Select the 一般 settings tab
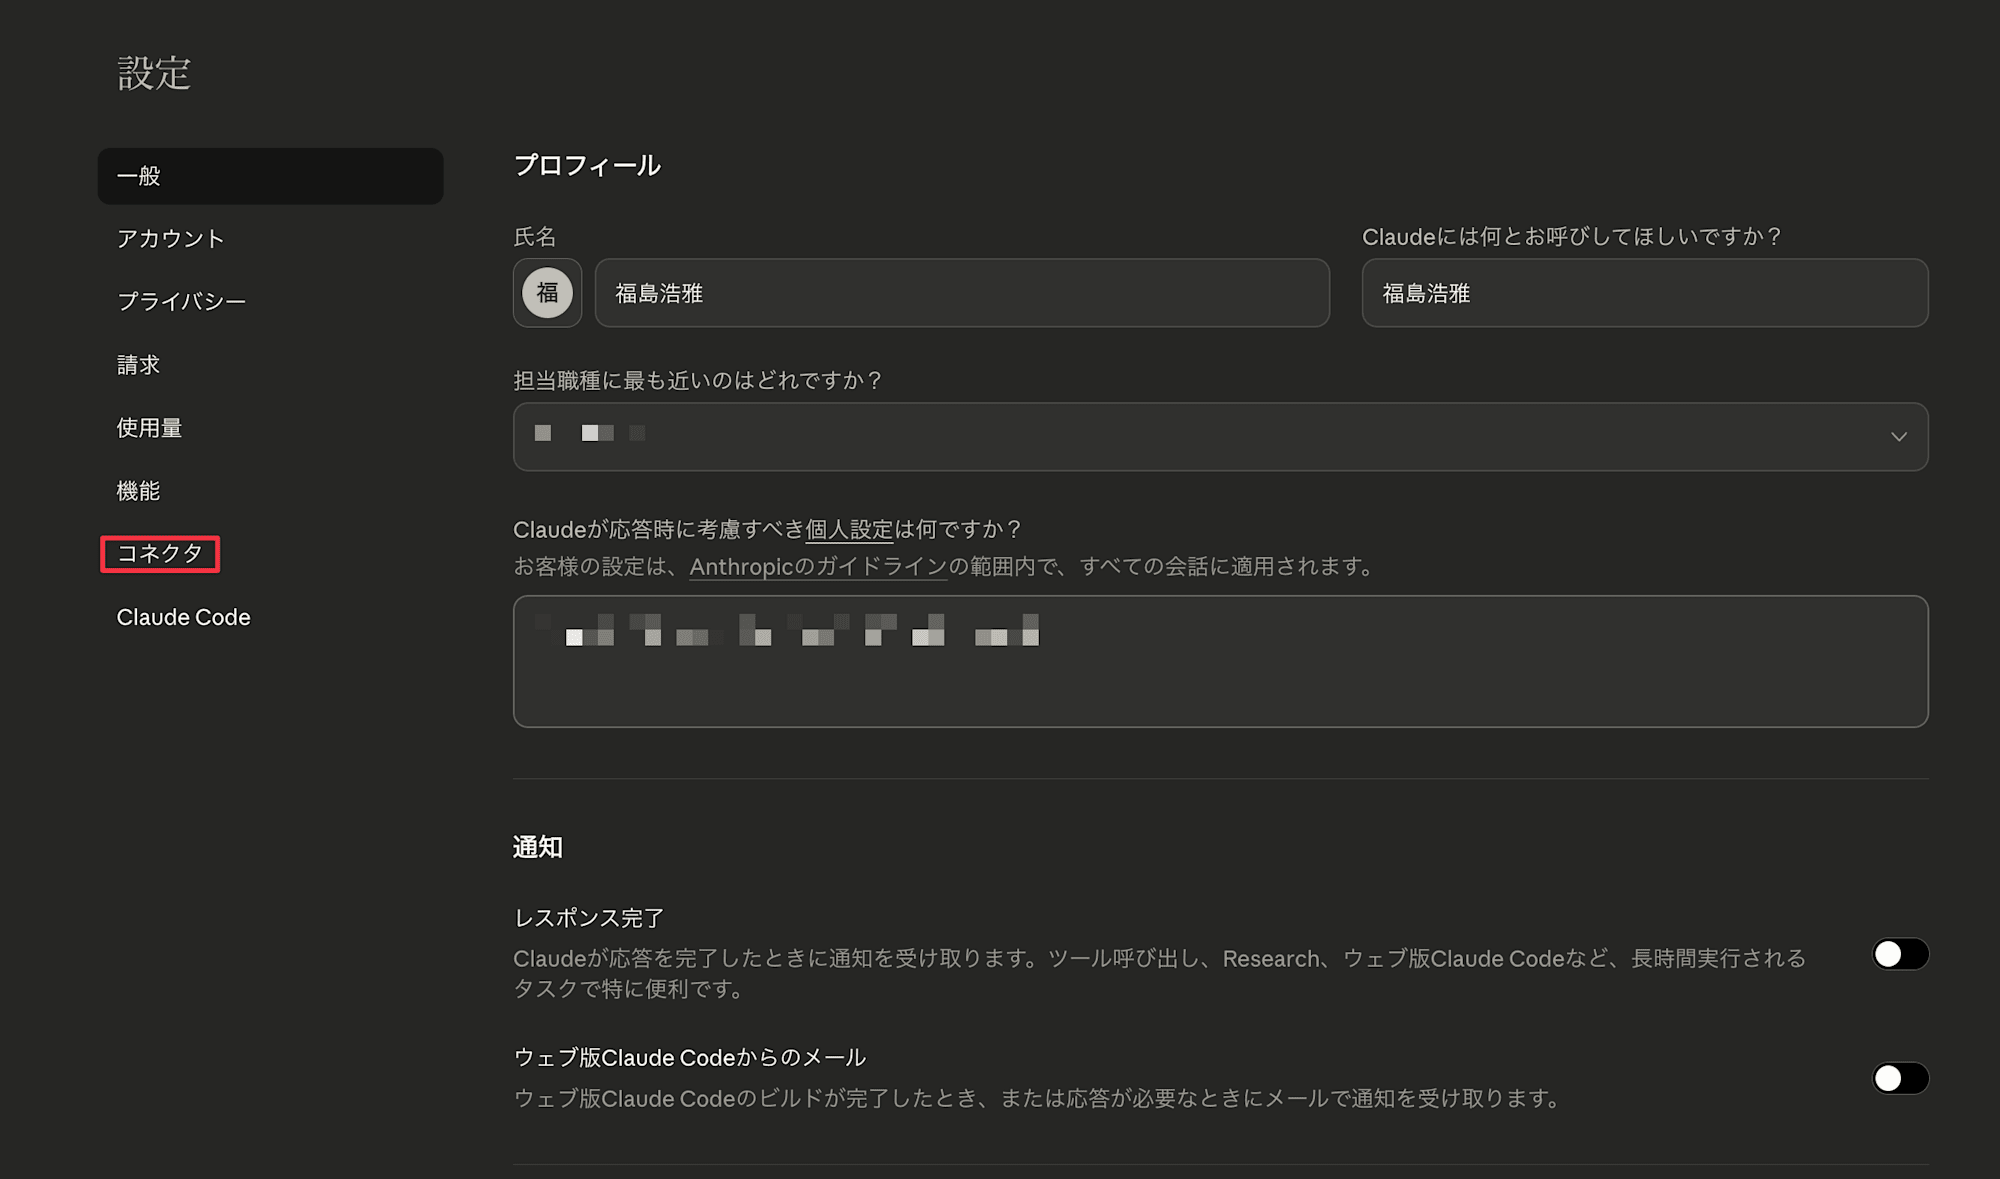The height and width of the screenshot is (1179, 2000). 270,176
